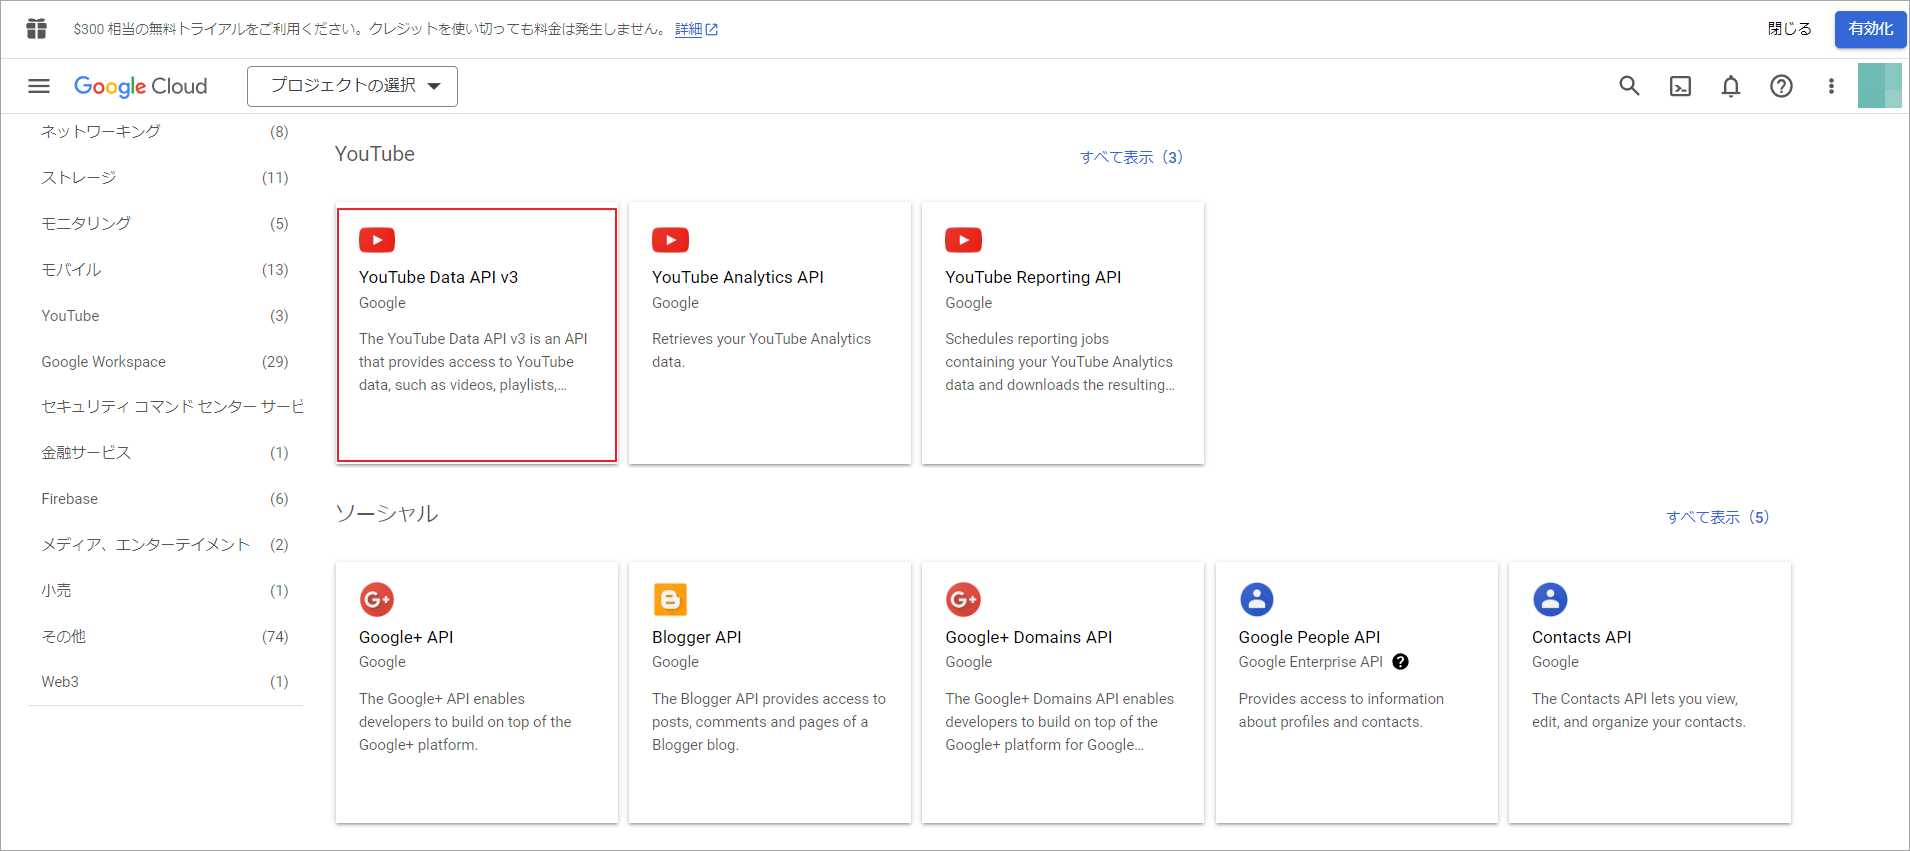Open the Blogger API card title
The width and height of the screenshot is (1910, 851).
point(696,637)
